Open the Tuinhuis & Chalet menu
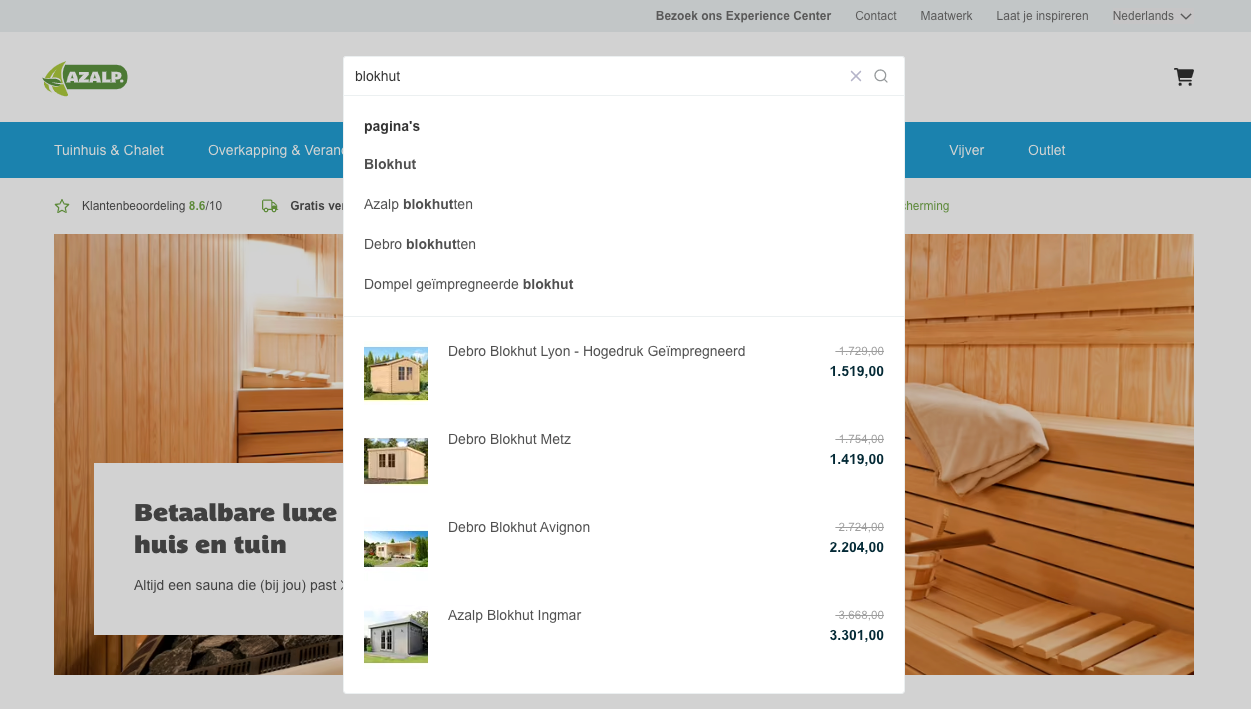The width and height of the screenshot is (1251, 709). [109, 150]
